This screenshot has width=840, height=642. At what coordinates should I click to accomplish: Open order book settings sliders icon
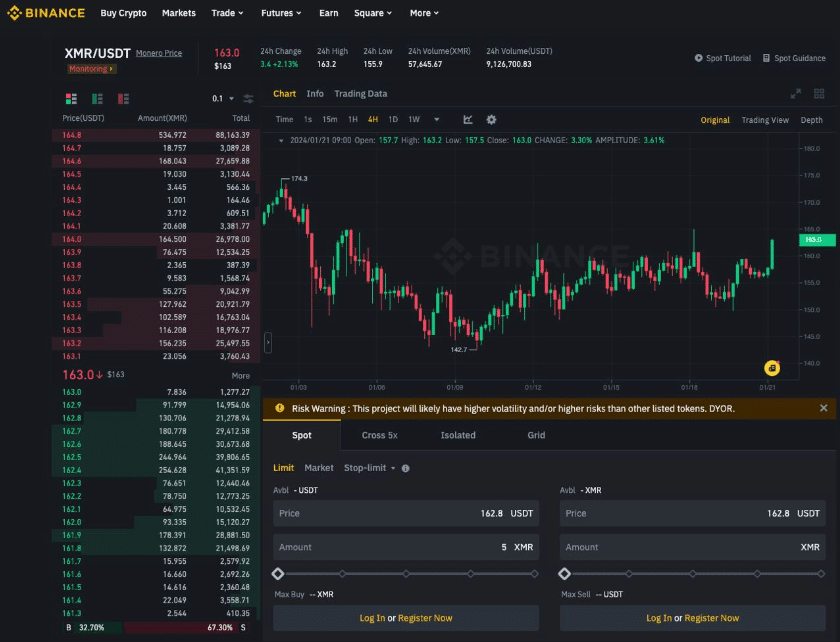point(249,99)
